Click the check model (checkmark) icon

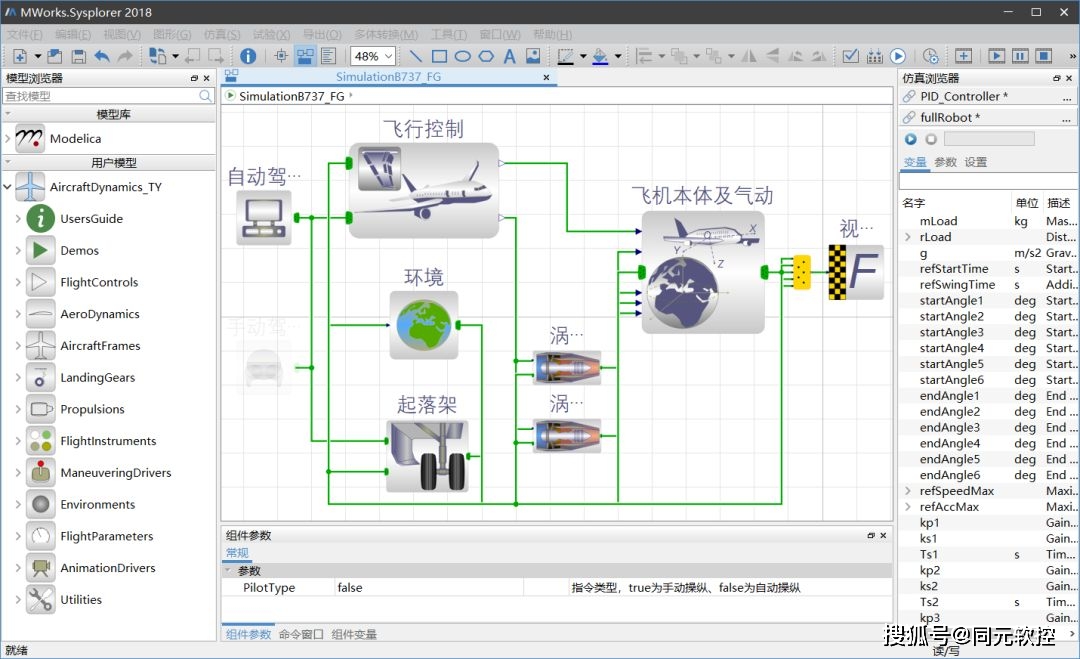point(851,56)
